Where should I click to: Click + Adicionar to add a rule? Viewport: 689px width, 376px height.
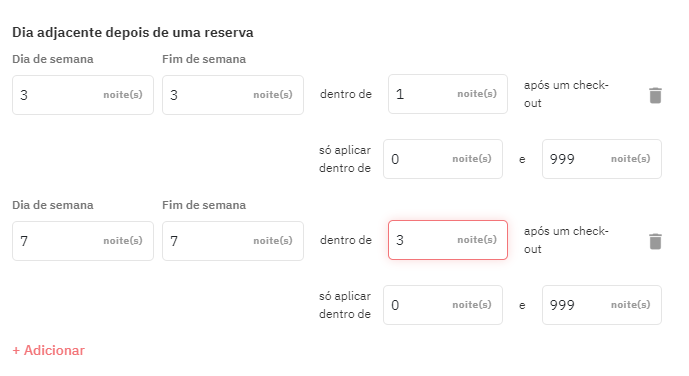48,350
